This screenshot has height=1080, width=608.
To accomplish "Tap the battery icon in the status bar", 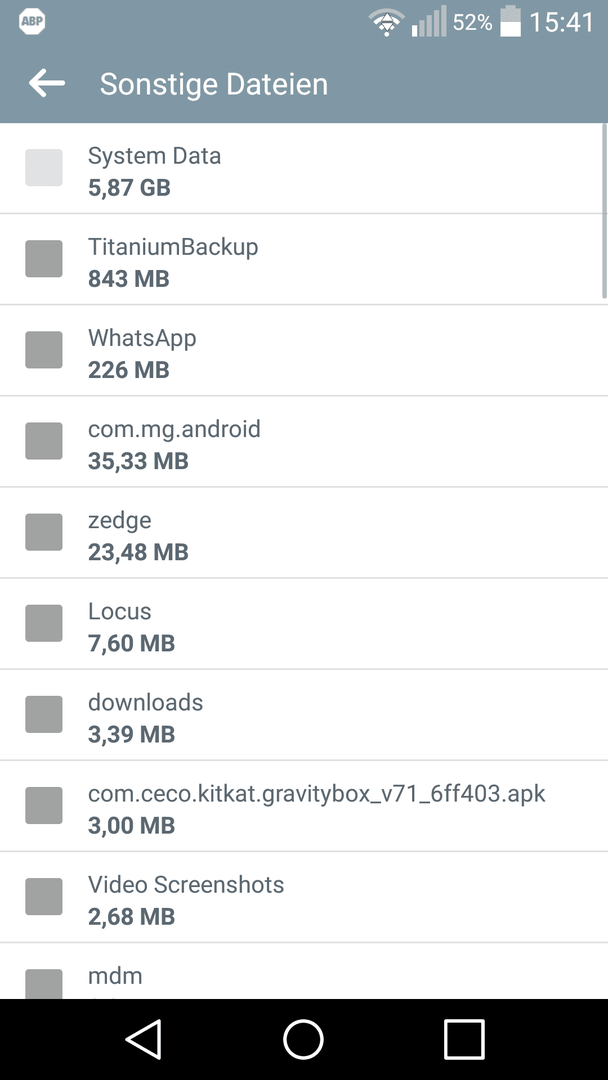I will point(510,21).
